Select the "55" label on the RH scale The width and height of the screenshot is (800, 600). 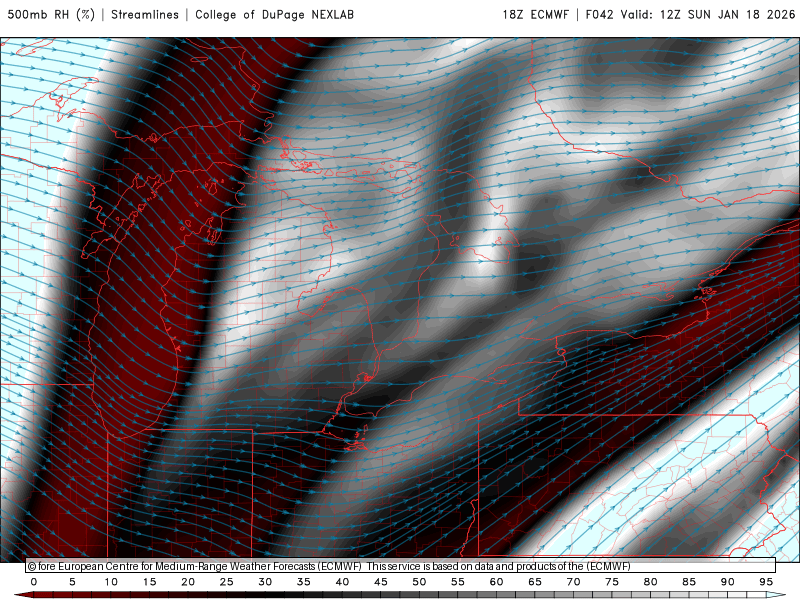[458, 582]
